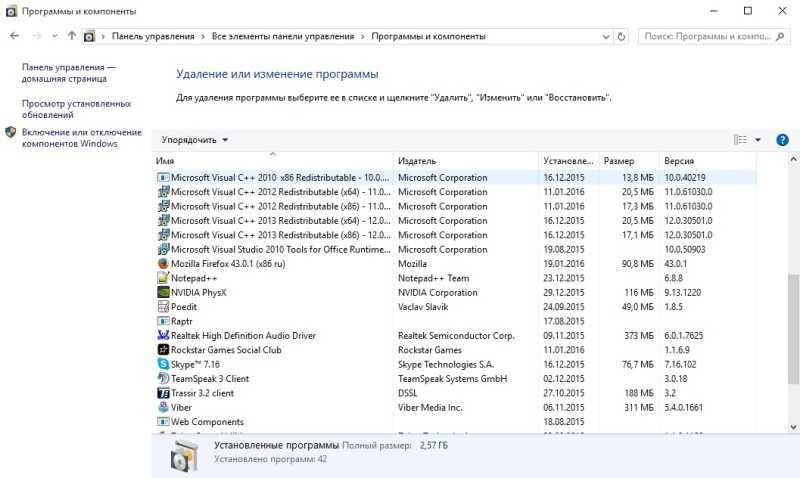800x478 pixels.
Task: Click Программы и компоненты breadcrumb
Action: [x=429, y=36]
